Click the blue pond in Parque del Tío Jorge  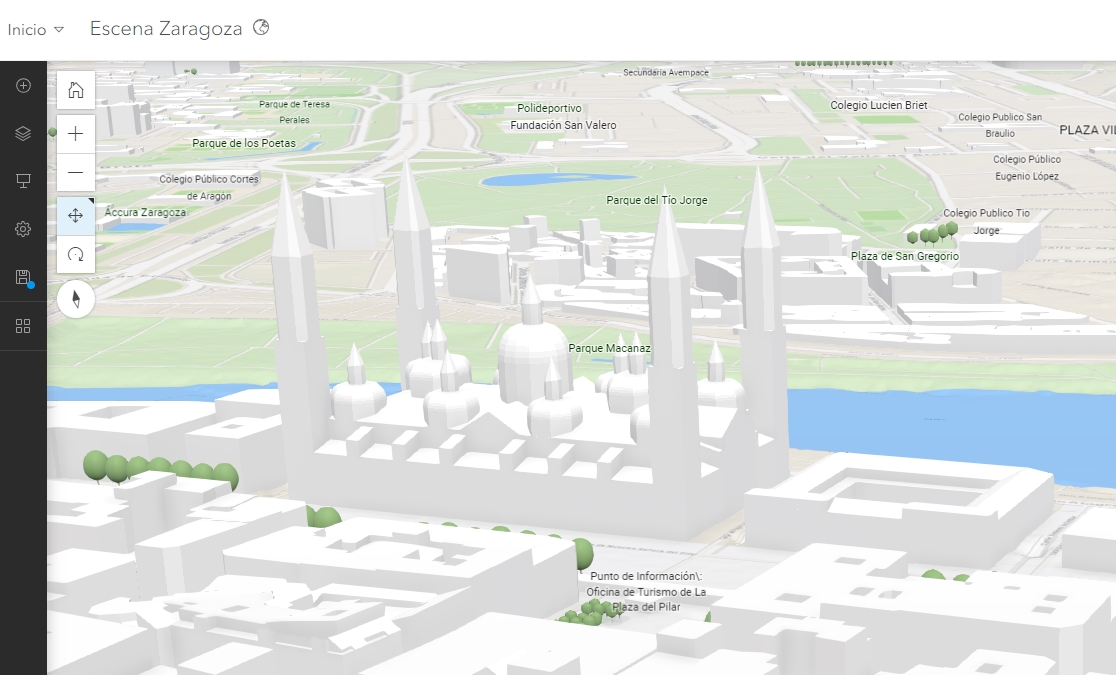pos(557,179)
